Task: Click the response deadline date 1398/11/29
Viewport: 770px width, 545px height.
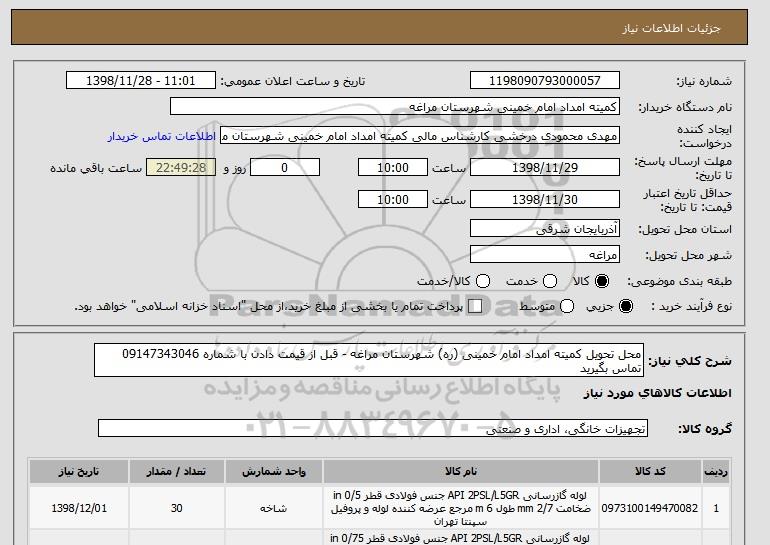Action: coord(545,167)
